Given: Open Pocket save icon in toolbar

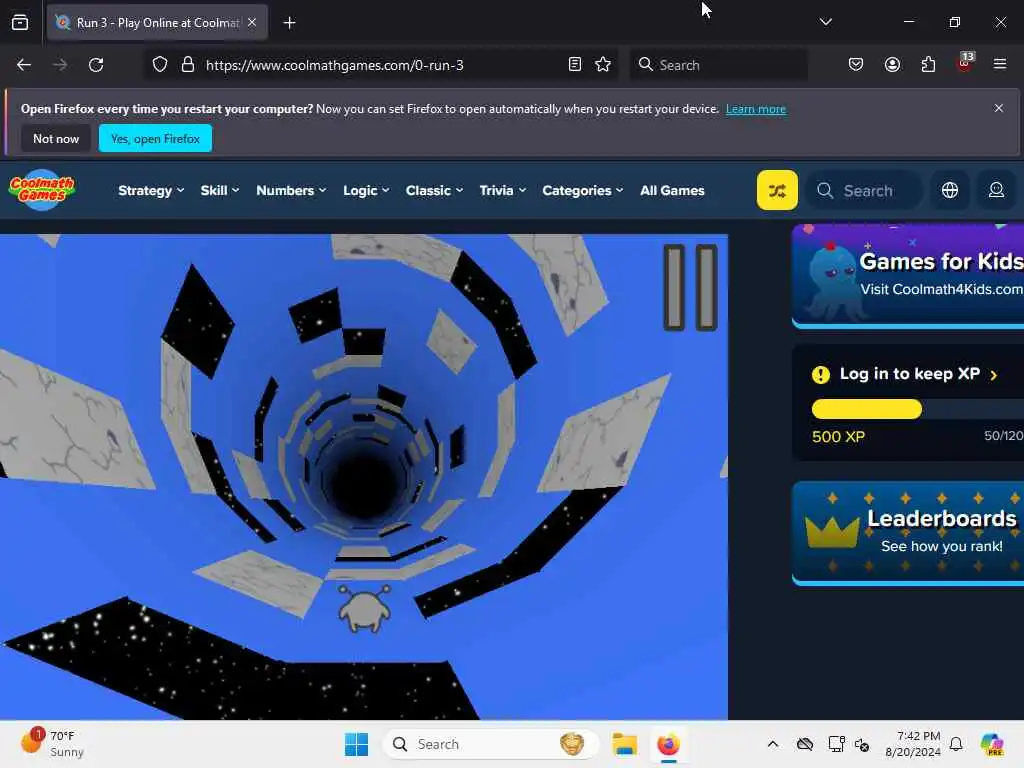Looking at the screenshot, I should [x=856, y=65].
